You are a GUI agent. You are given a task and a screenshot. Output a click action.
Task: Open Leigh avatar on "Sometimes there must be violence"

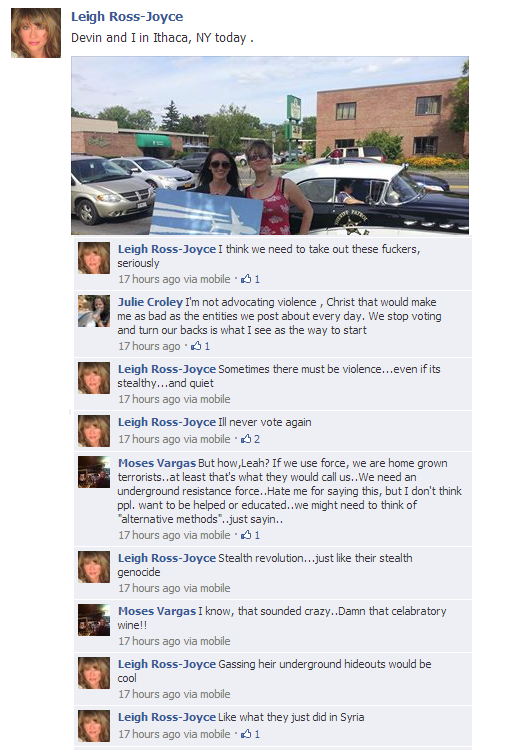94,378
